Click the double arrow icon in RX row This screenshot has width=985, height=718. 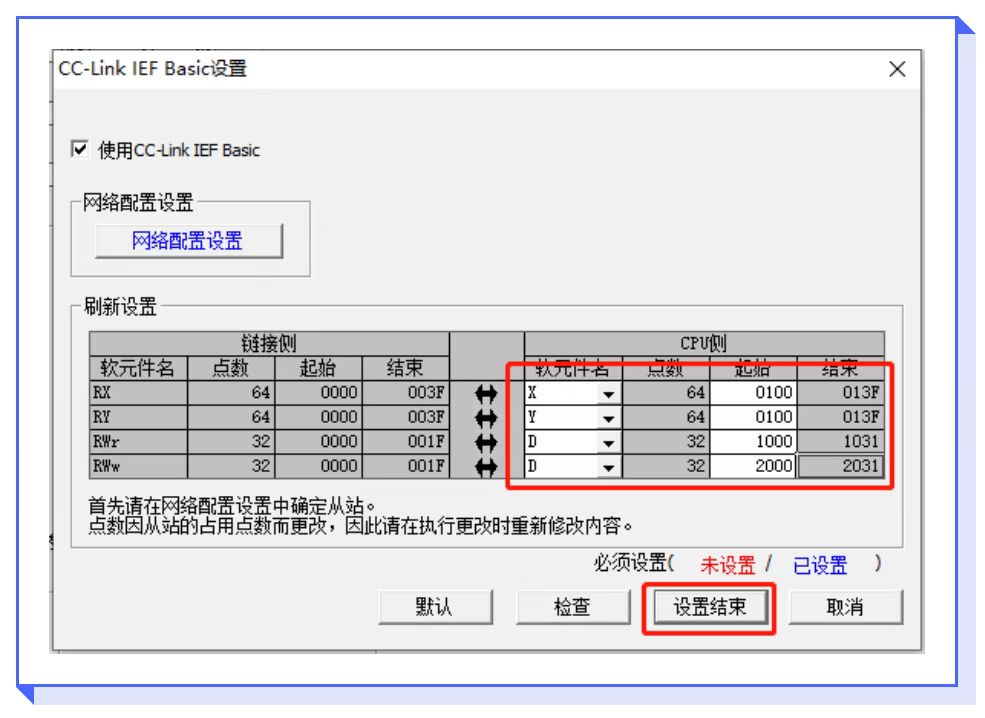[486, 394]
